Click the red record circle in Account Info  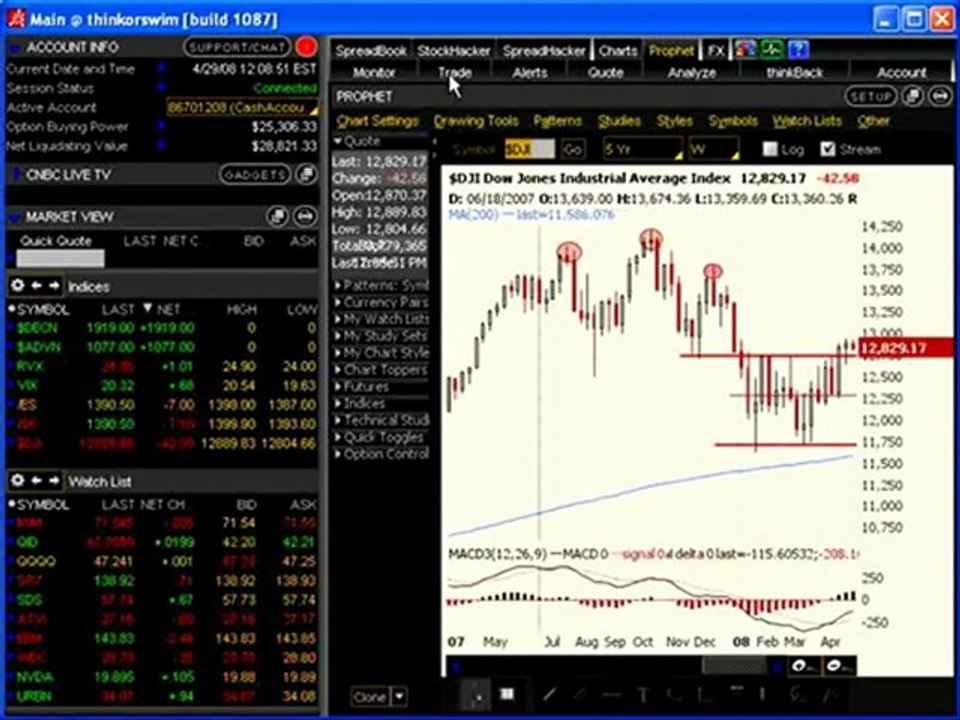tap(306, 47)
